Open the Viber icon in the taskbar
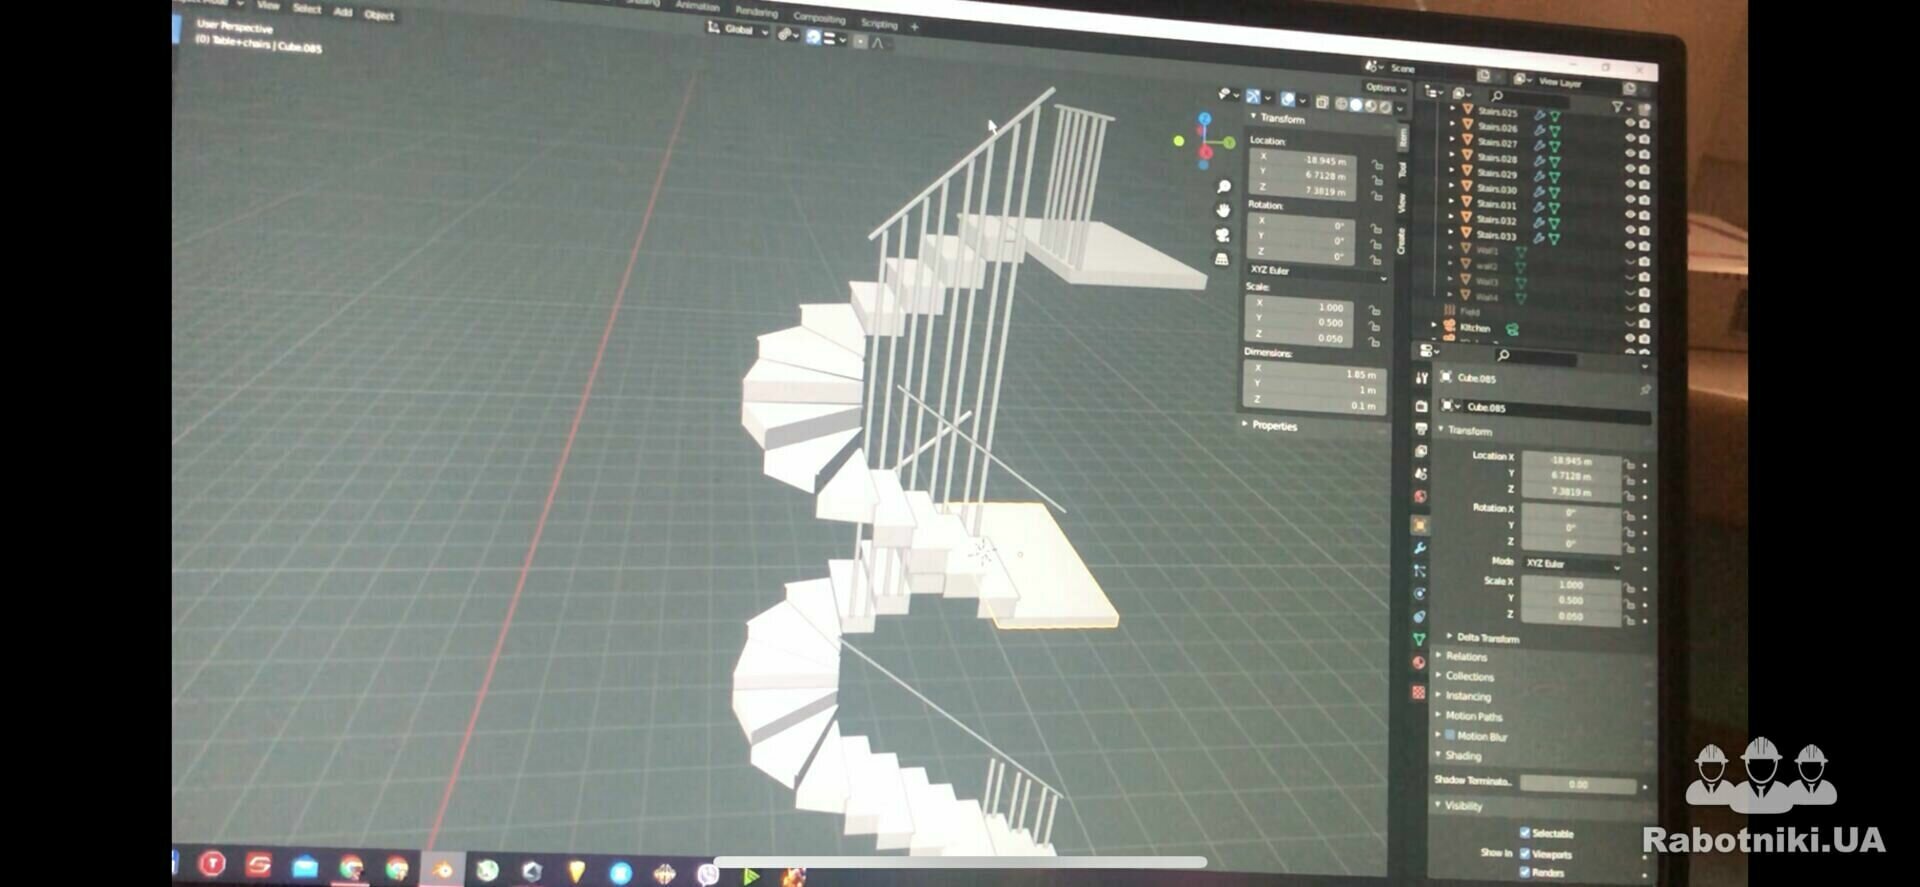This screenshot has width=1920, height=887. pos(708,874)
